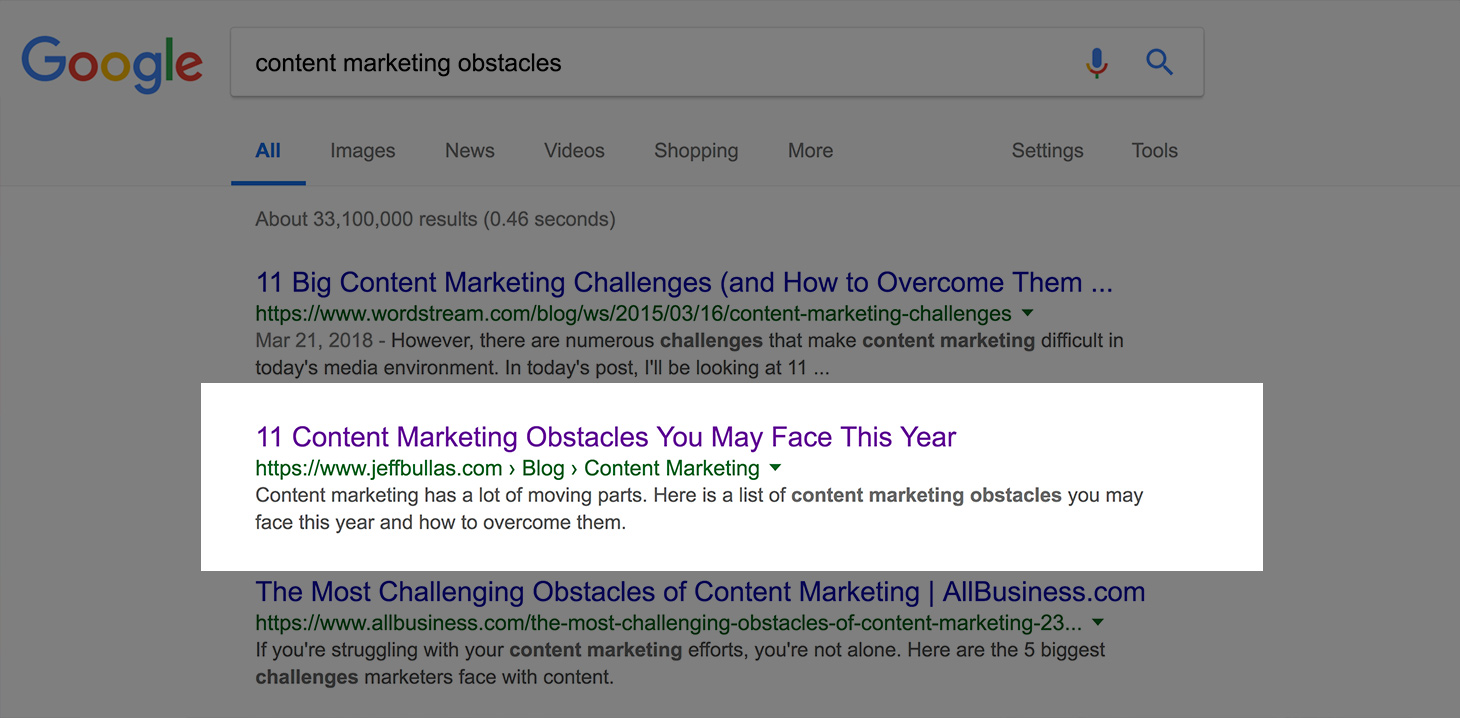1460x718 pixels.
Task: Select the All tab
Action: (x=268, y=151)
